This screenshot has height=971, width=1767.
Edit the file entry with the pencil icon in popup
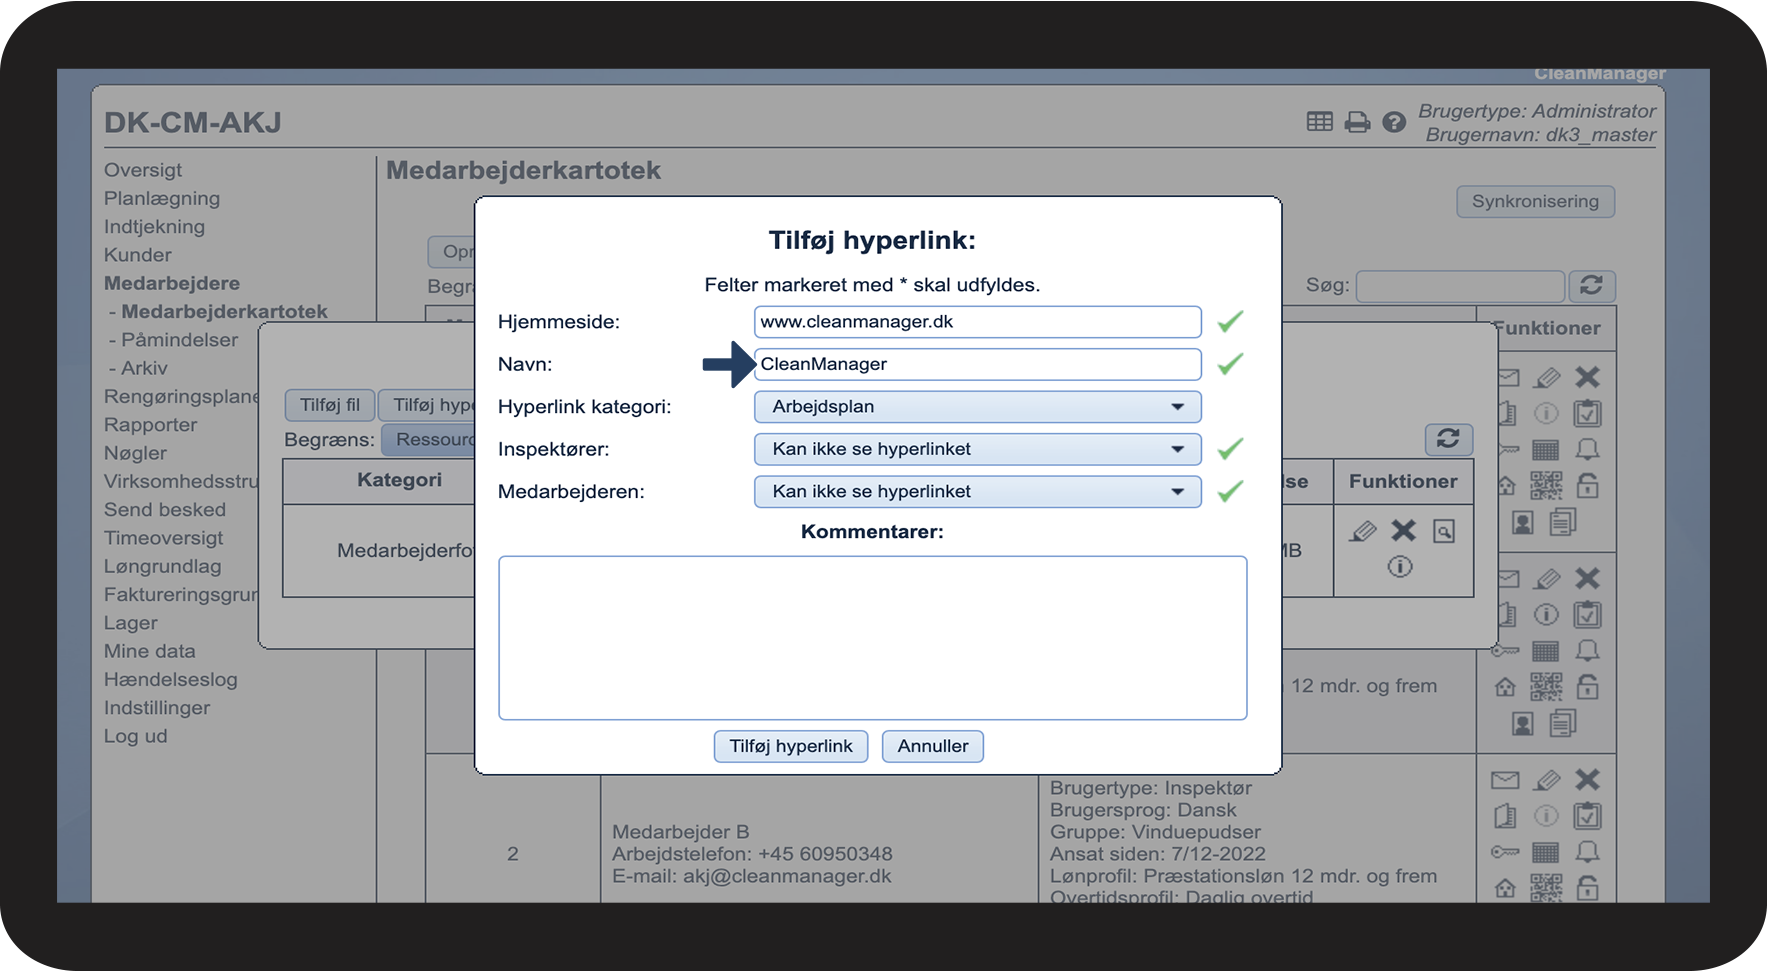click(1362, 531)
